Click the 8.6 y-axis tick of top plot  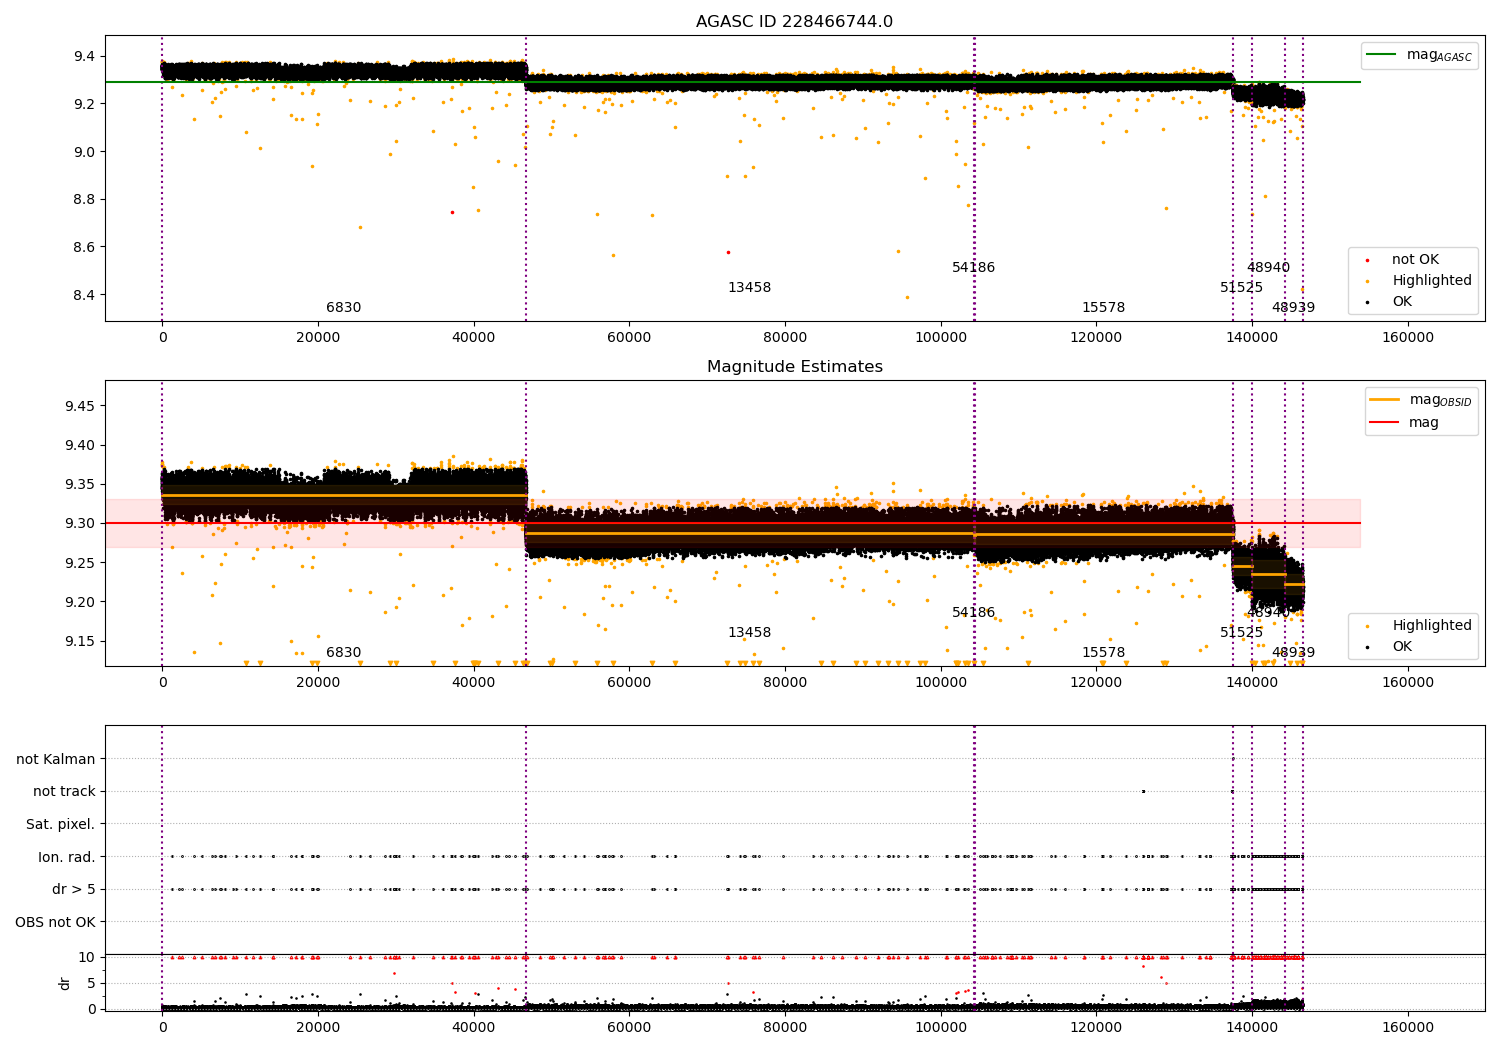point(84,248)
